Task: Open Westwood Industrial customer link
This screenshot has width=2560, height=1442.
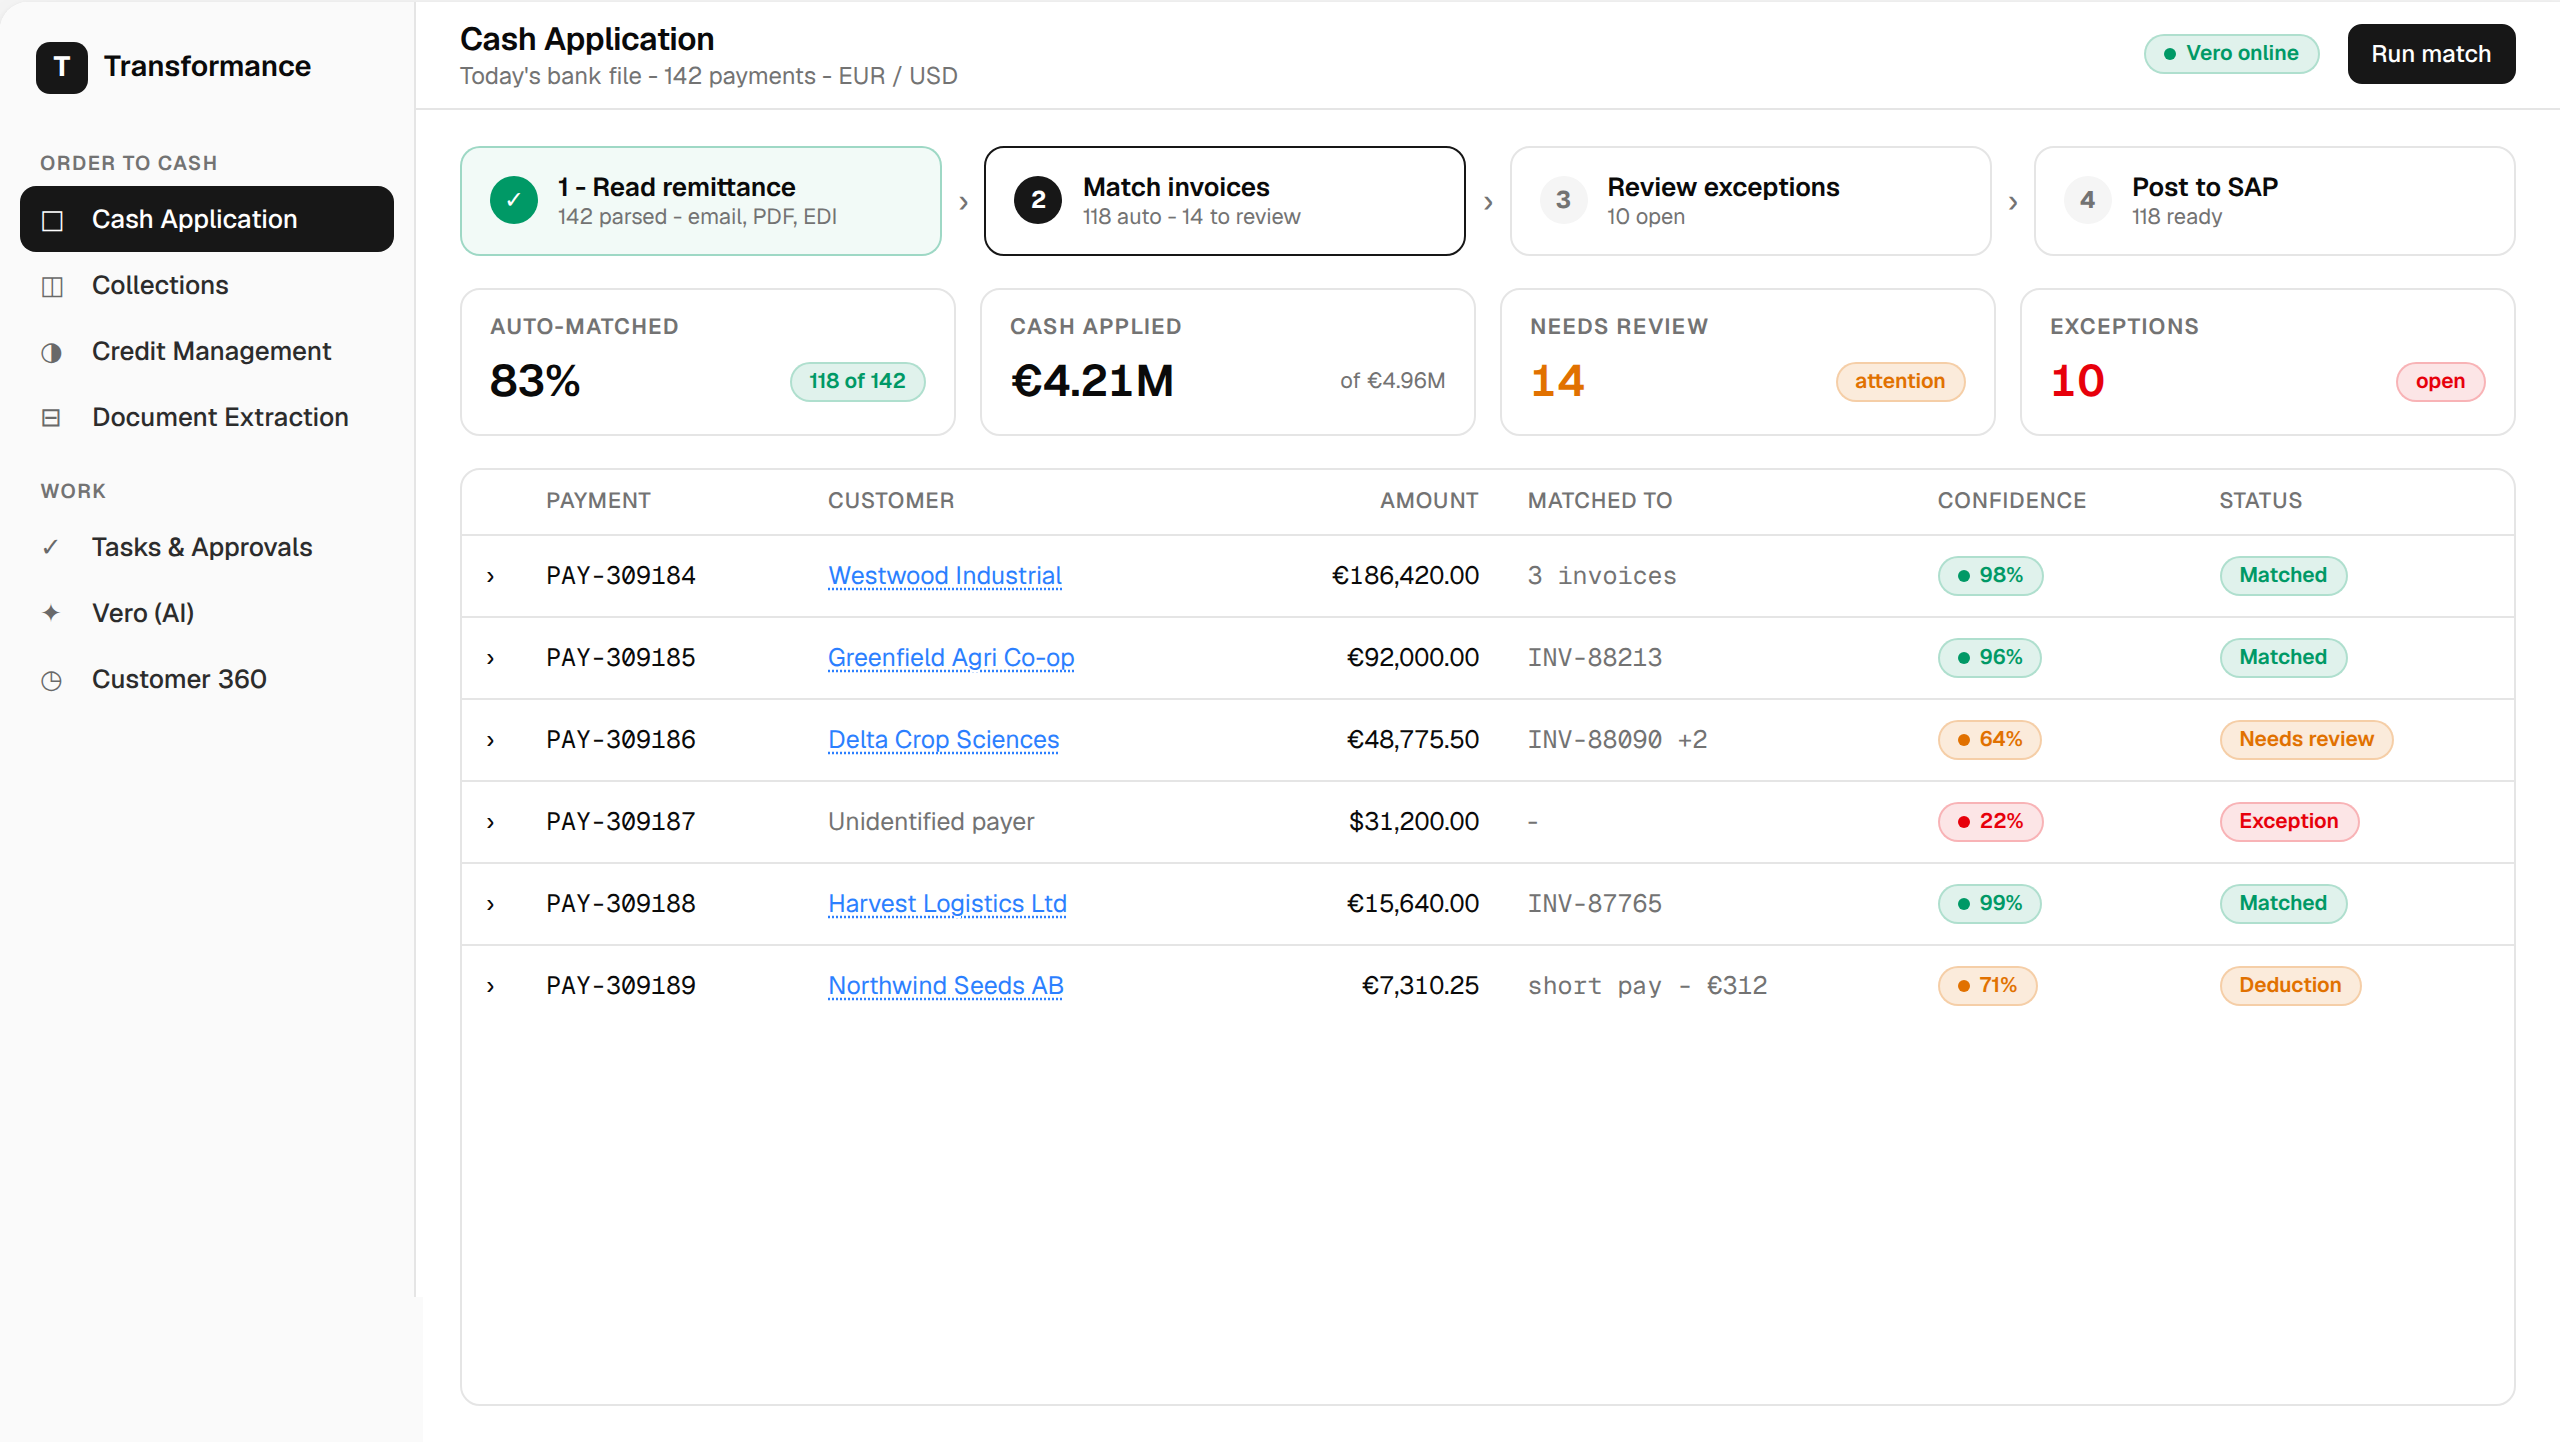Action: tap(945, 576)
